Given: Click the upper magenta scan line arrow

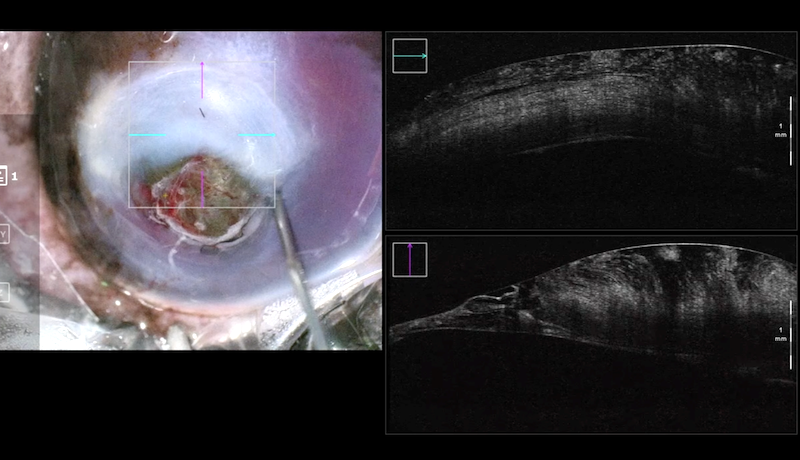Looking at the screenshot, I should 202,80.
